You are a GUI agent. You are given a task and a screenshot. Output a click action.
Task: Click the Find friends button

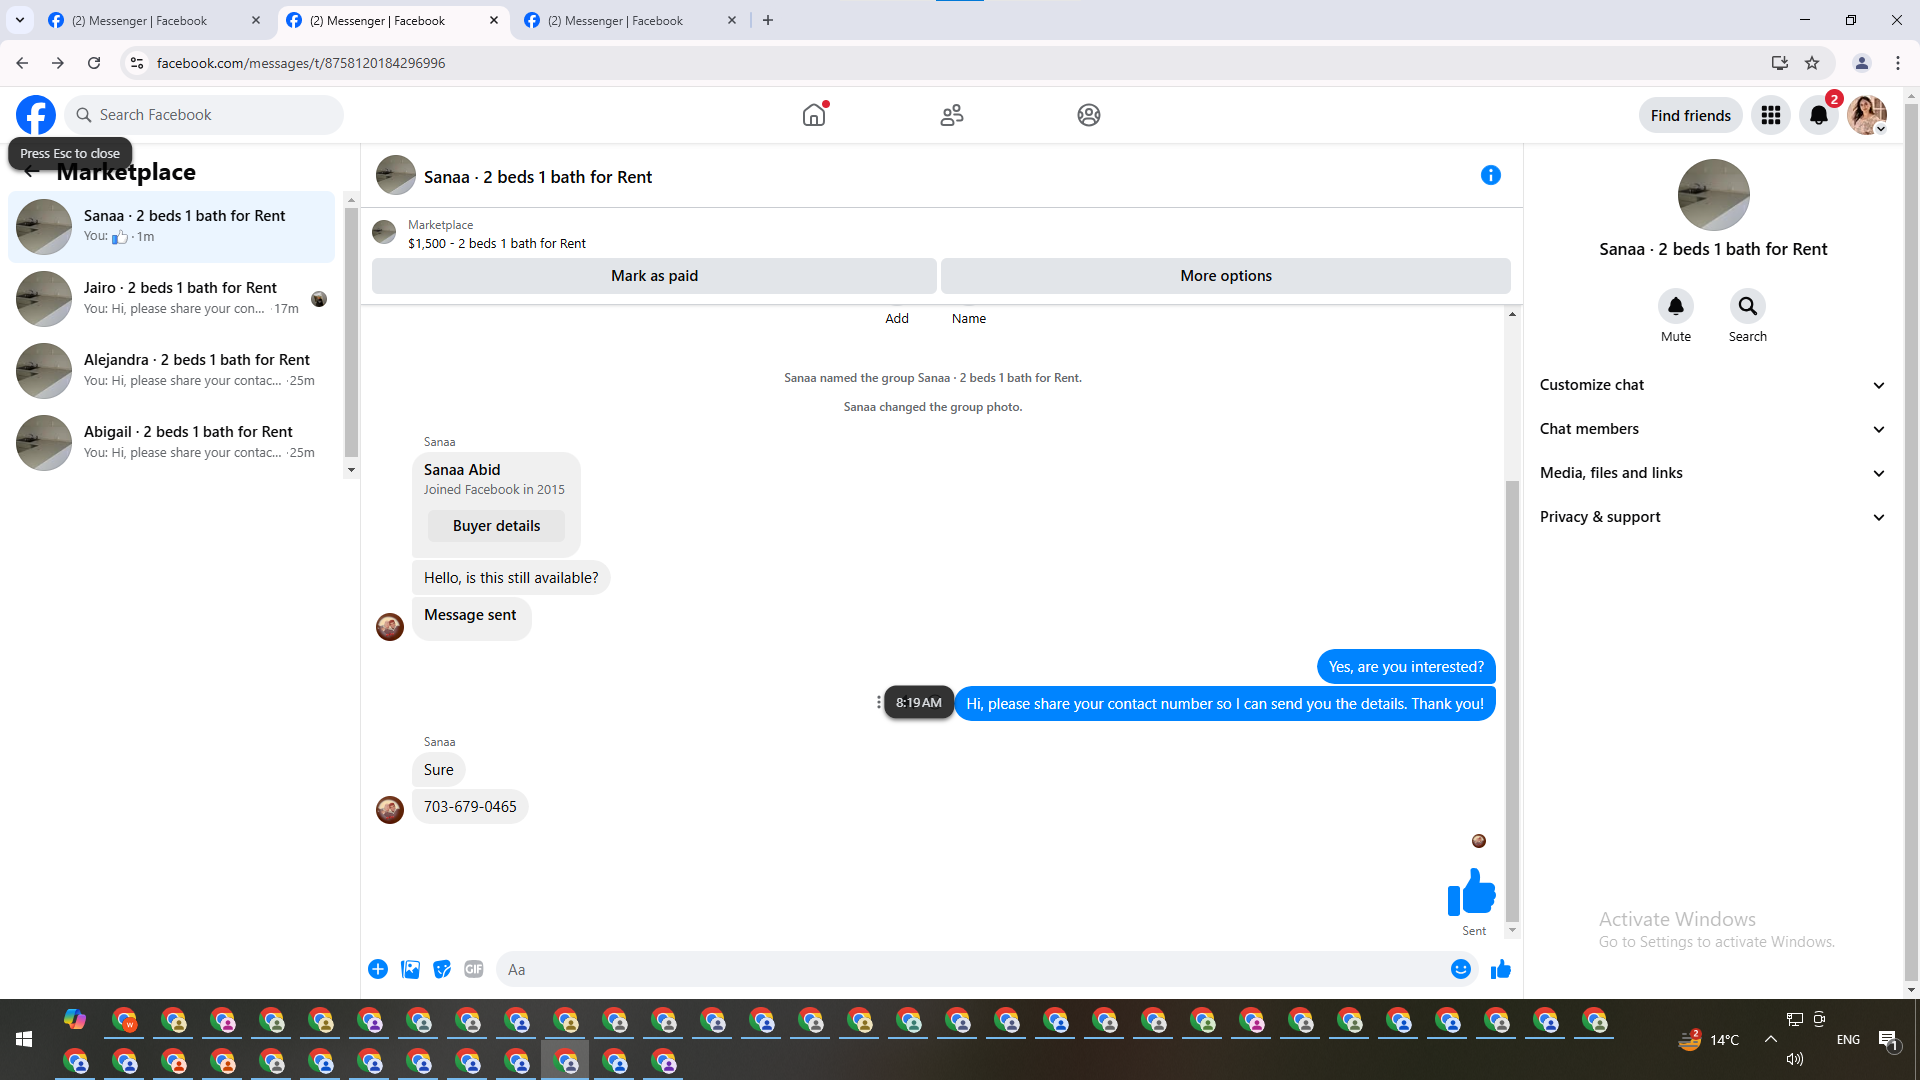[1691, 115]
